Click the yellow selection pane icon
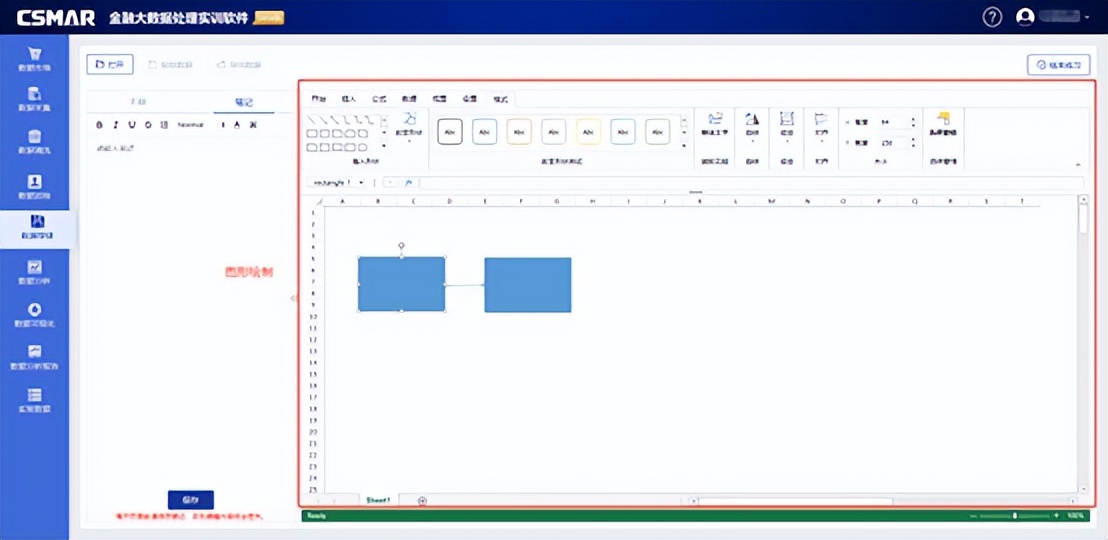This screenshot has width=1108, height=540. (x=943, y=118)
